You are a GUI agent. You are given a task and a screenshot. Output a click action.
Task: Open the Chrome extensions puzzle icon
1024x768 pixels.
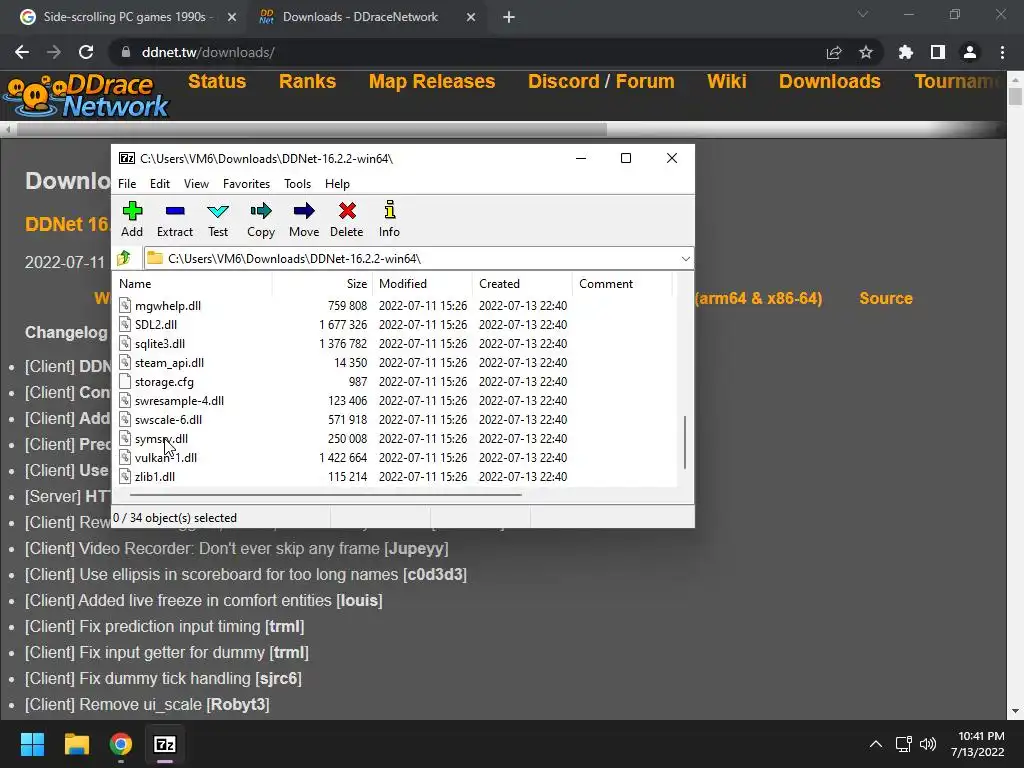point(906,52)
